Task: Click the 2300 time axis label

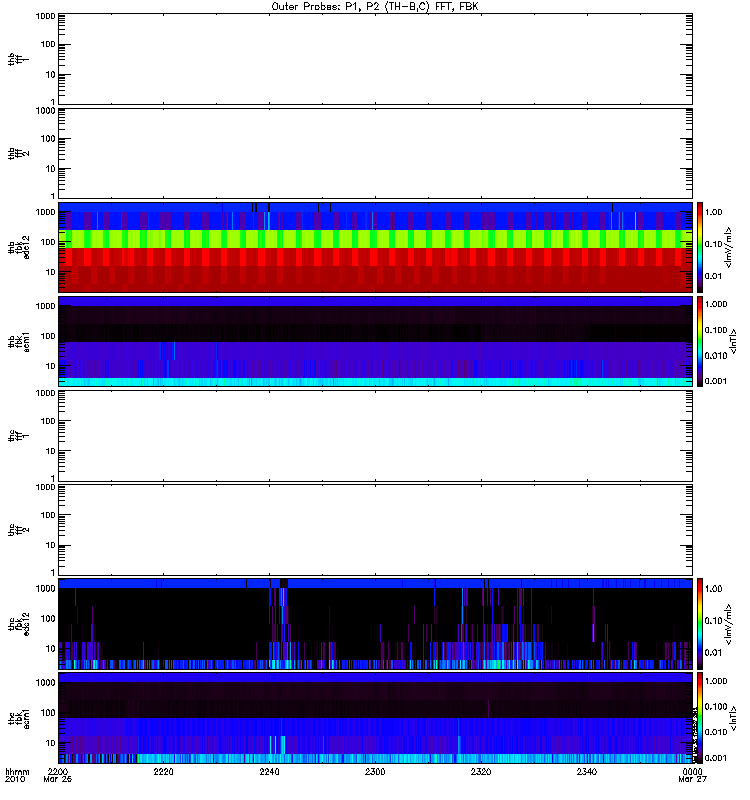Action: coord(375,772)
